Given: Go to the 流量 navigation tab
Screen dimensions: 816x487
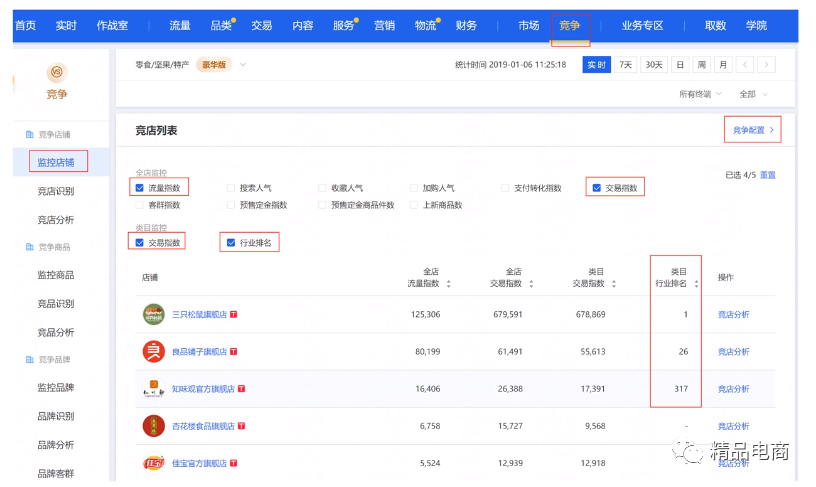Looking at the screenshot, I should [180, 25].
